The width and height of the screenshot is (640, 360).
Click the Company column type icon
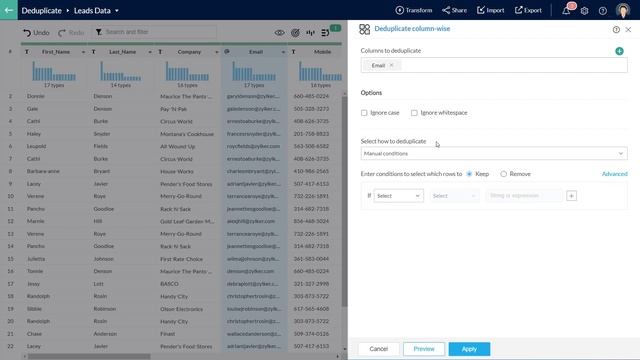[x=160, y=52]
